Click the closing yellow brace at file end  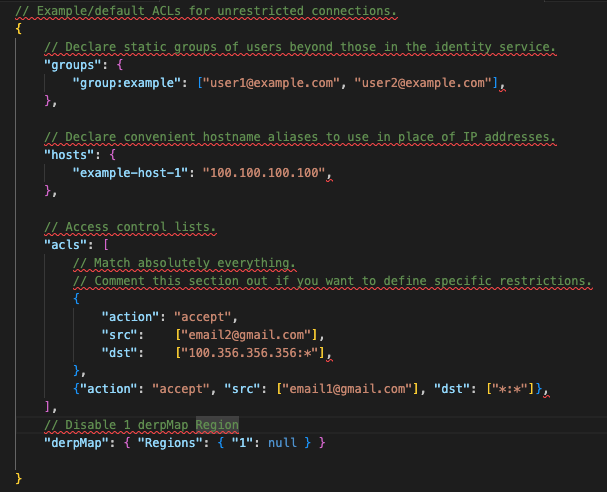tap(19, 478)
